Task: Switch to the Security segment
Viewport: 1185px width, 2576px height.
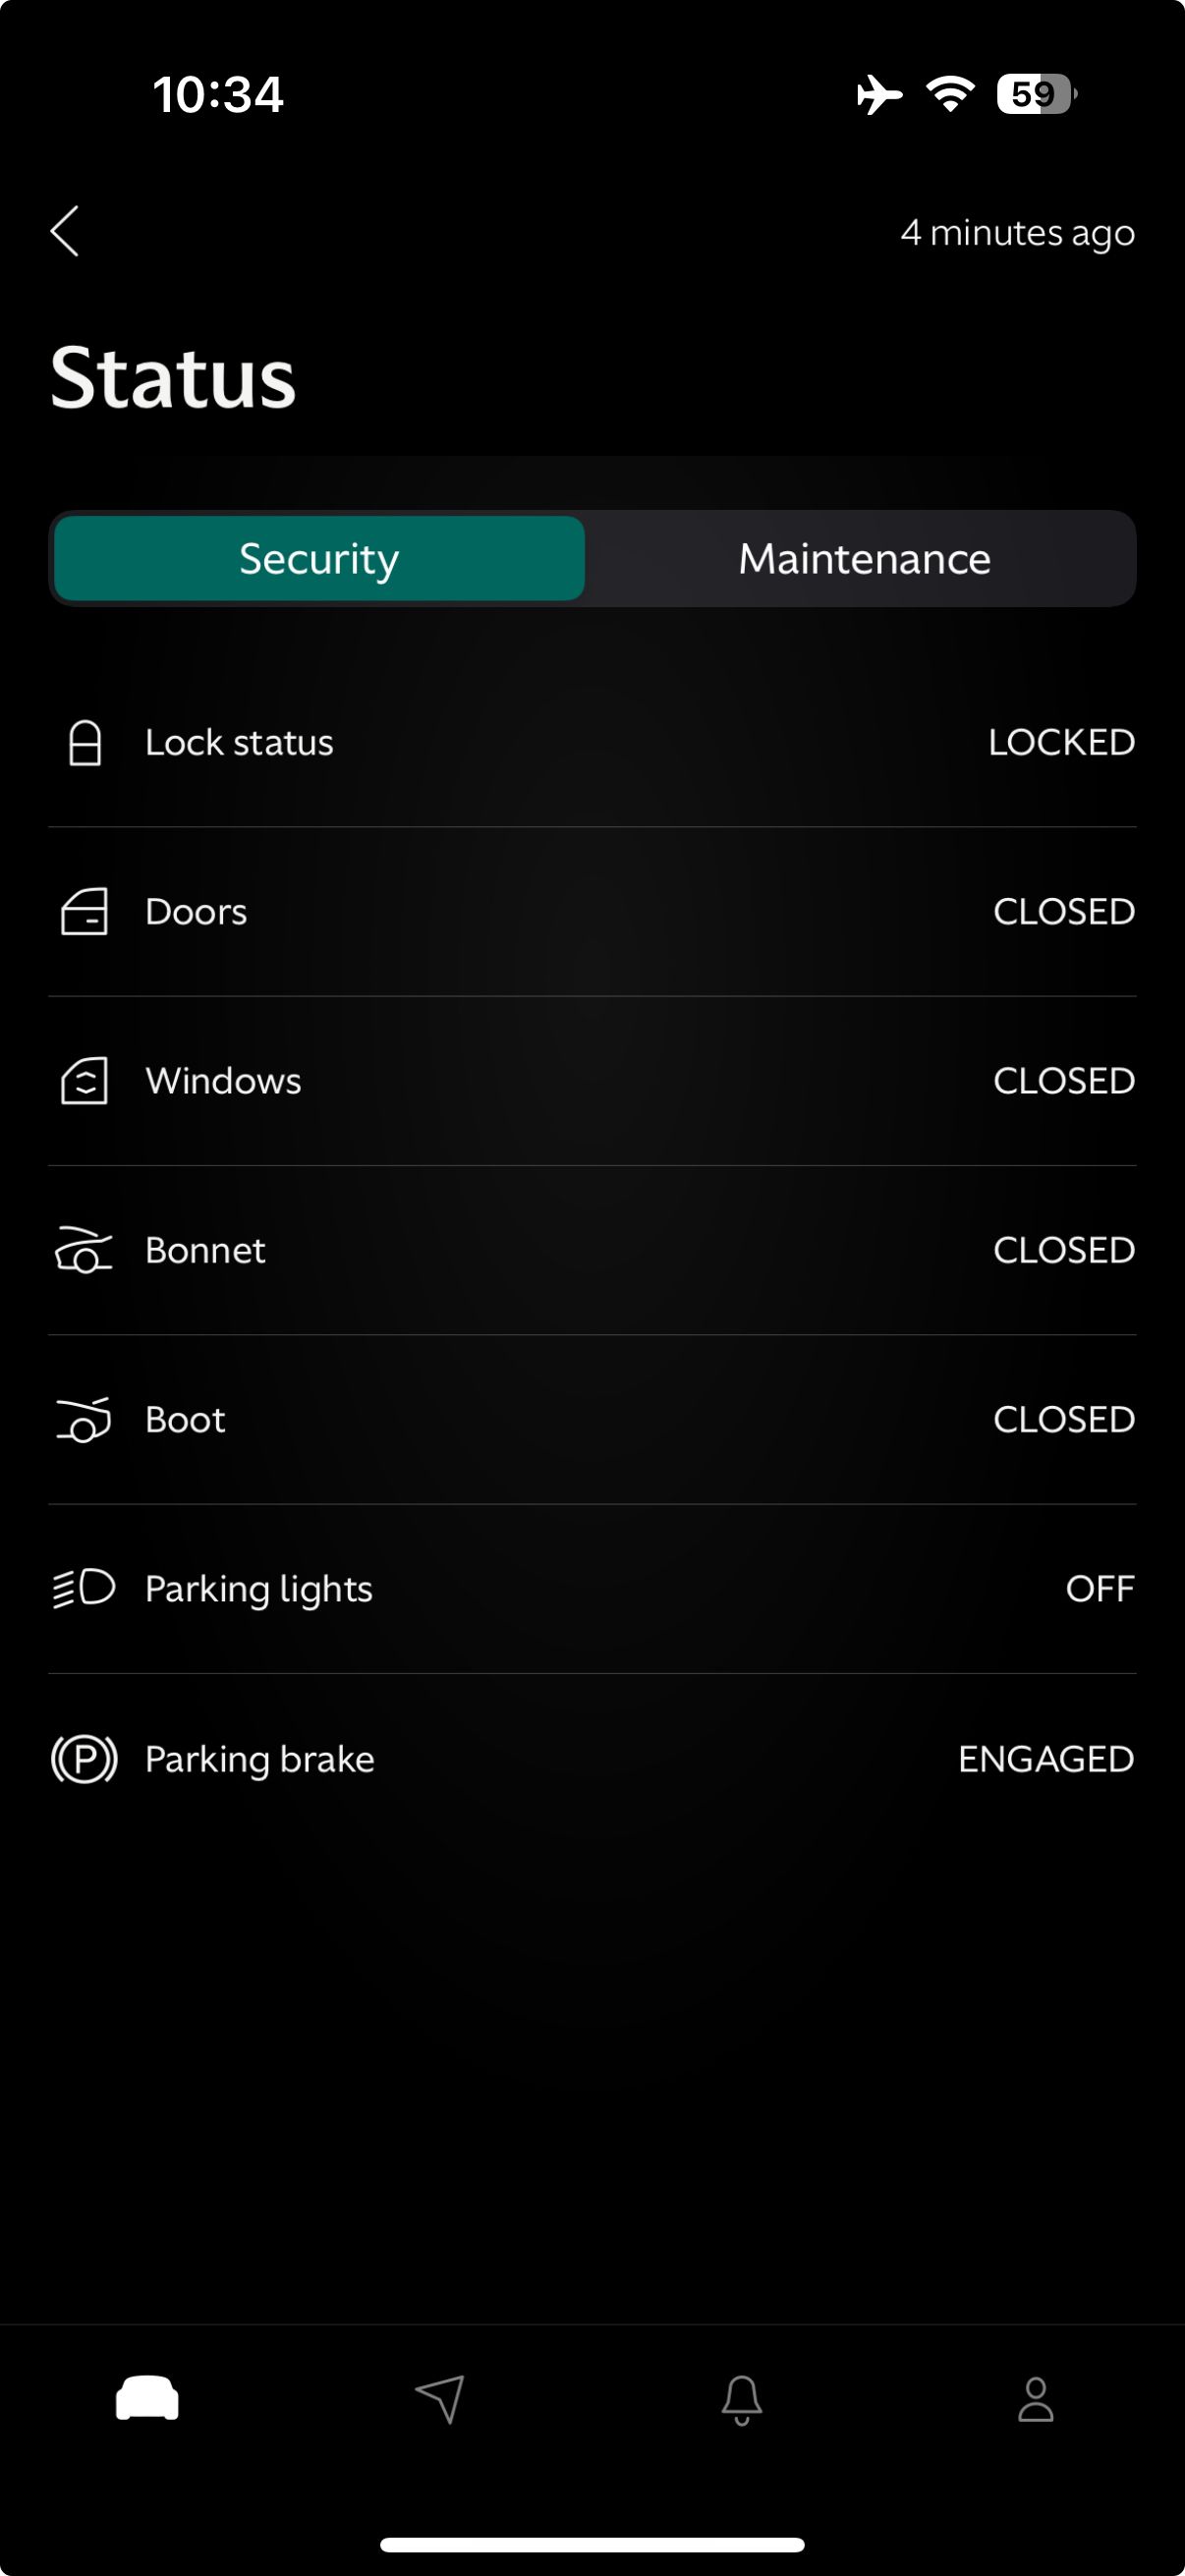Action: [319, 559]
